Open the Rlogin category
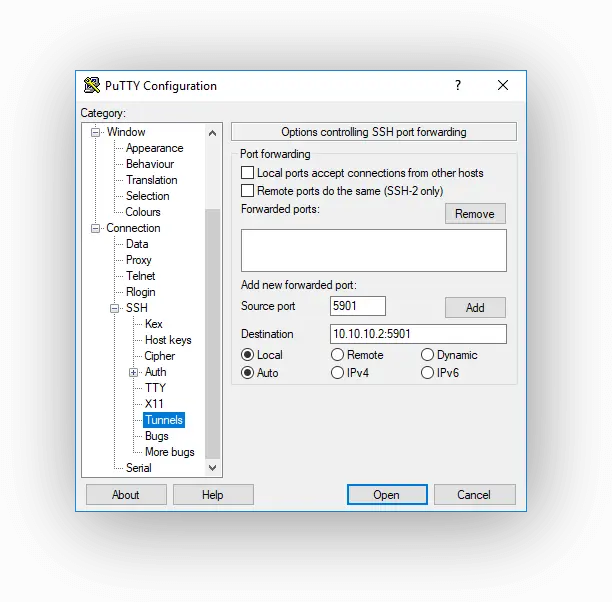This screenshot has height=602, width=612. click(x=141, y=292)
